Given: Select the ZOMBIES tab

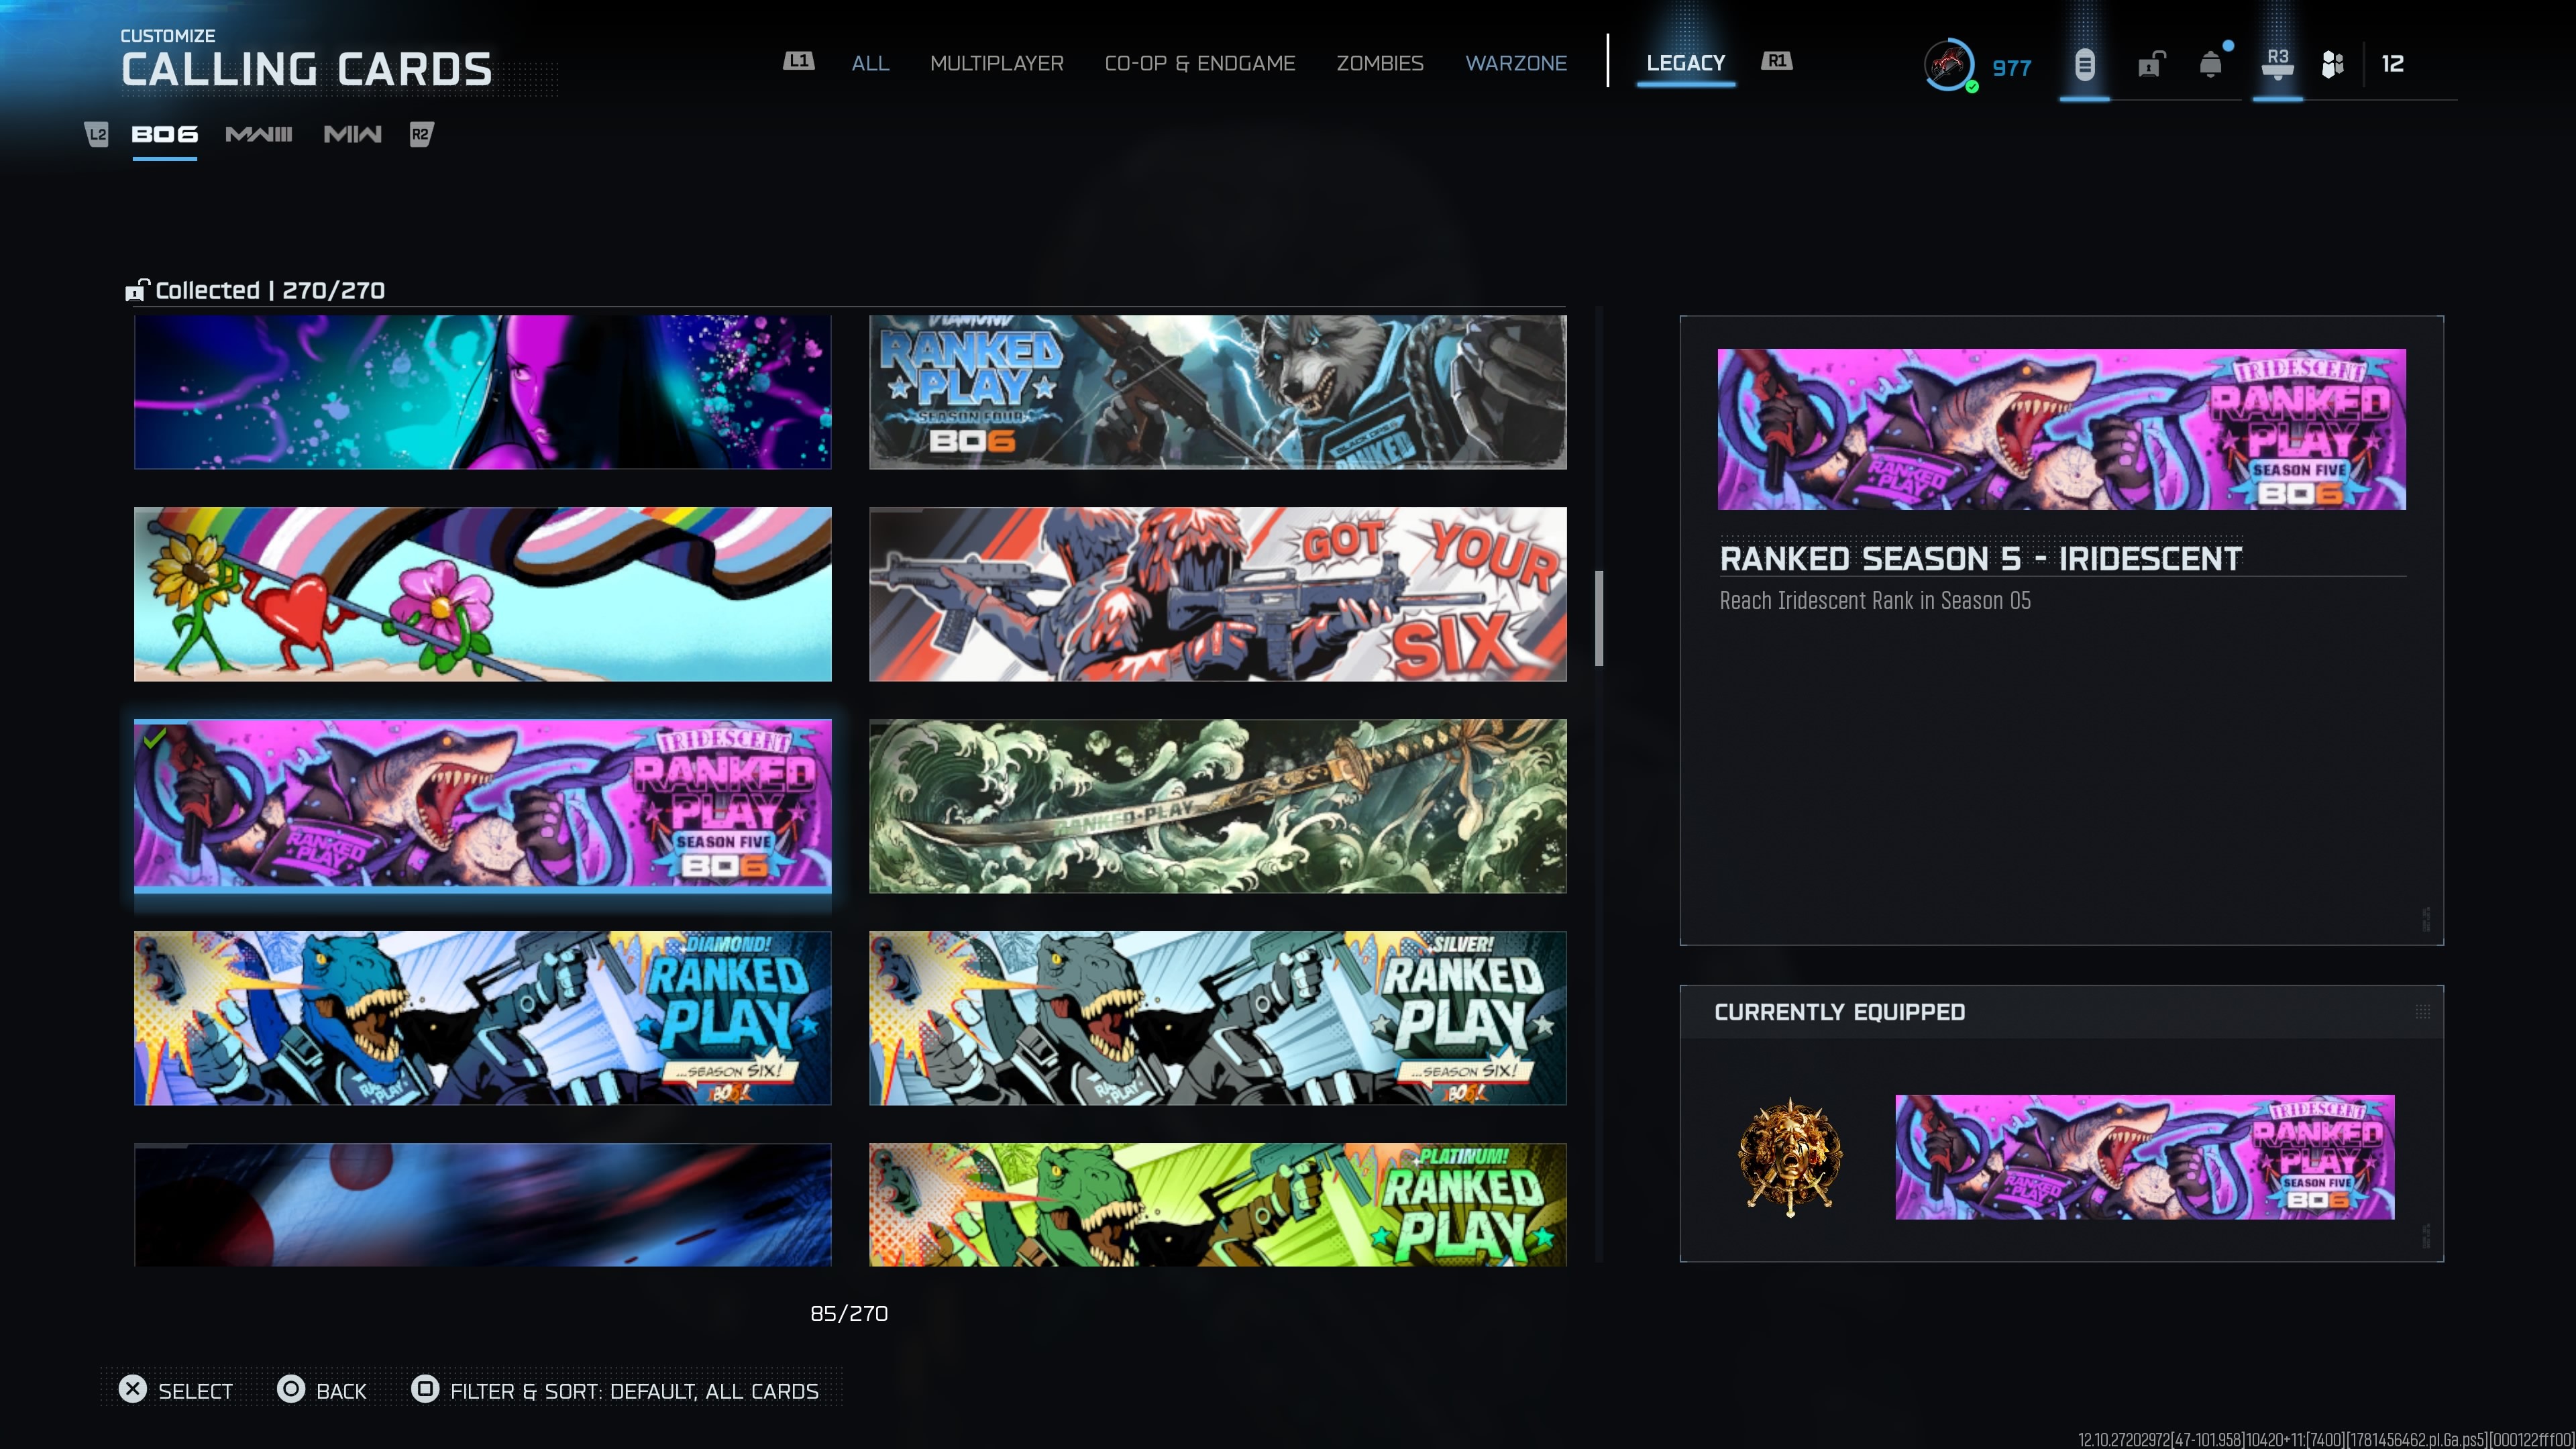Looking at the screenshot, I should click(x=1380, y=63).
